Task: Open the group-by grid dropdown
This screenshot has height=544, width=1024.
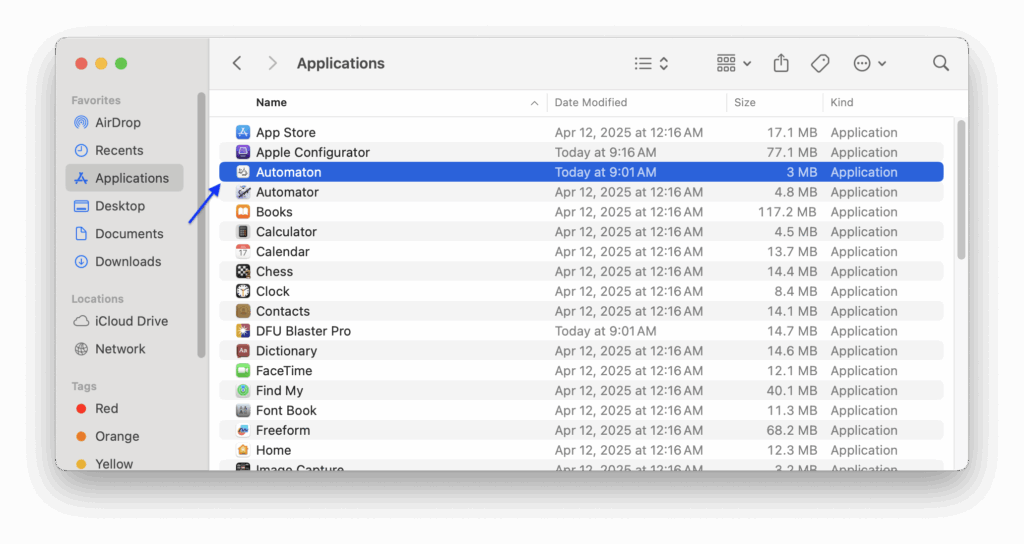Action: [734, 63]
